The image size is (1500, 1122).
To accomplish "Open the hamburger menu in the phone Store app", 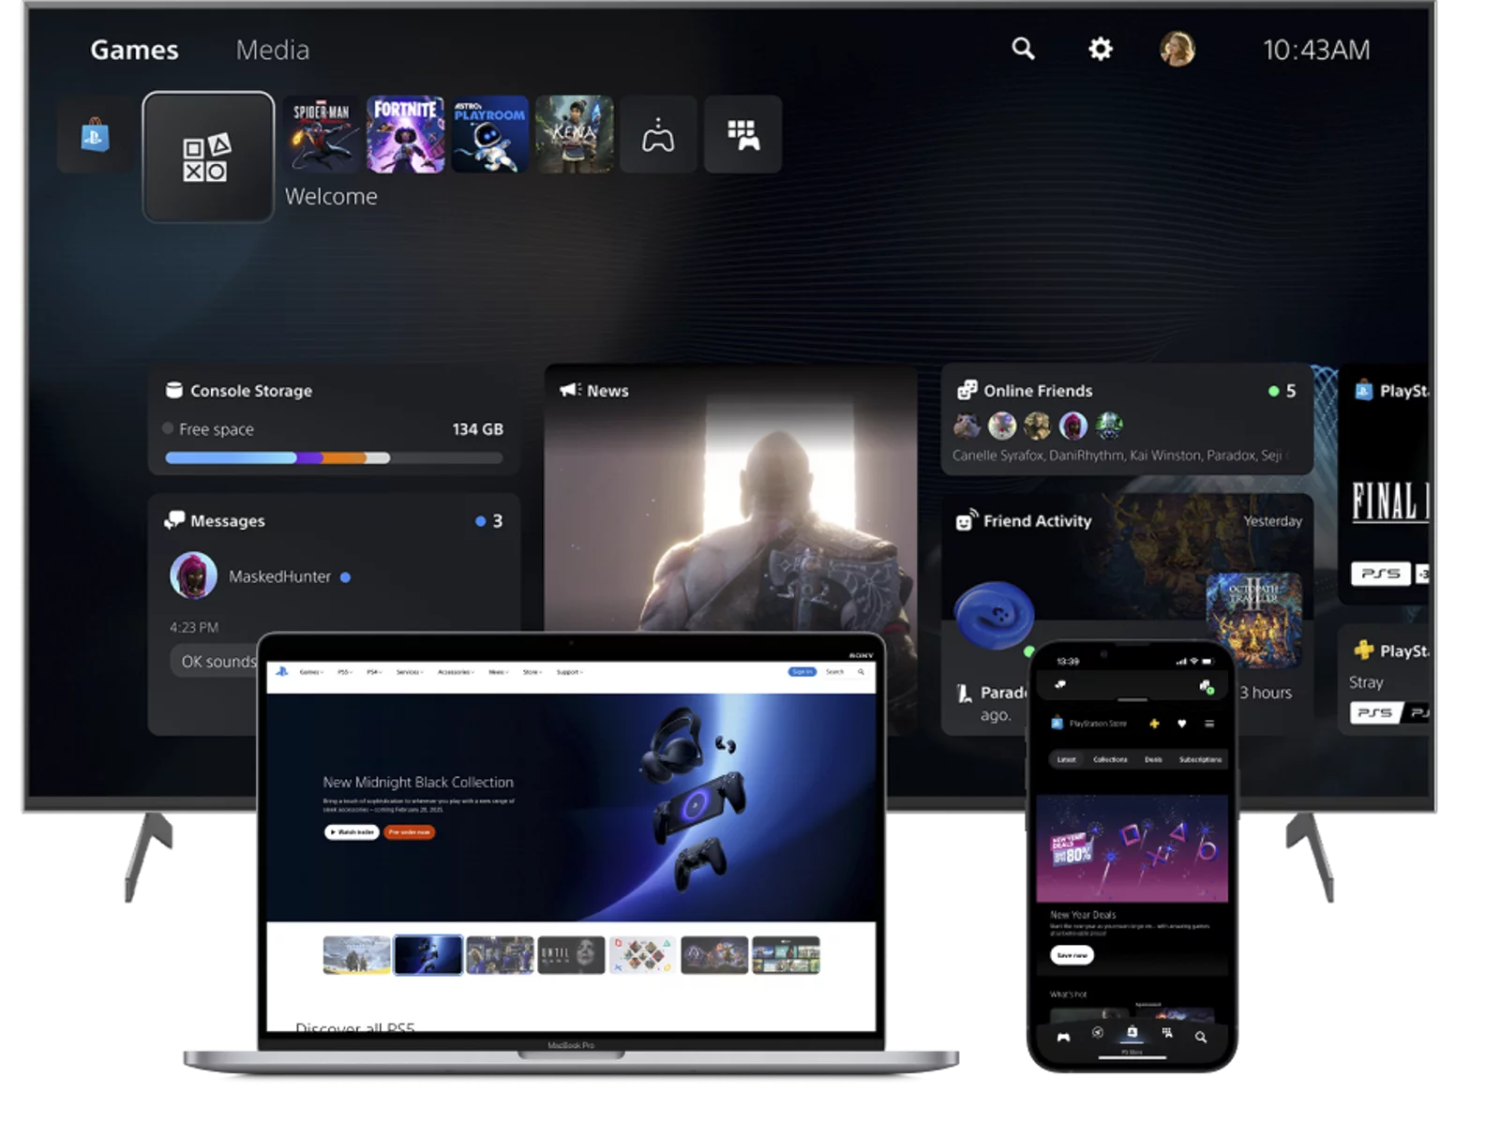I will click(1210, 724).
